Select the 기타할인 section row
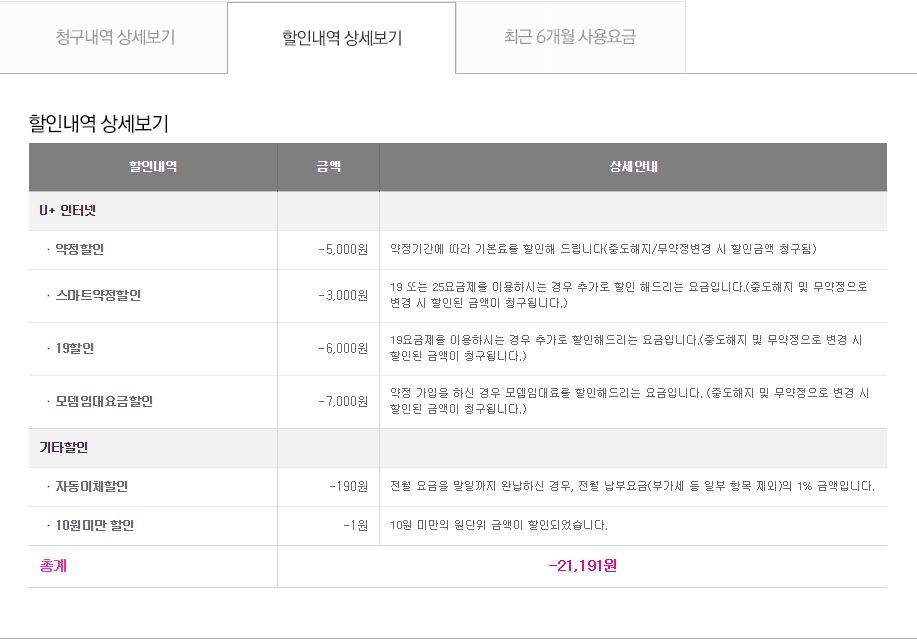 tap(64, 447)
